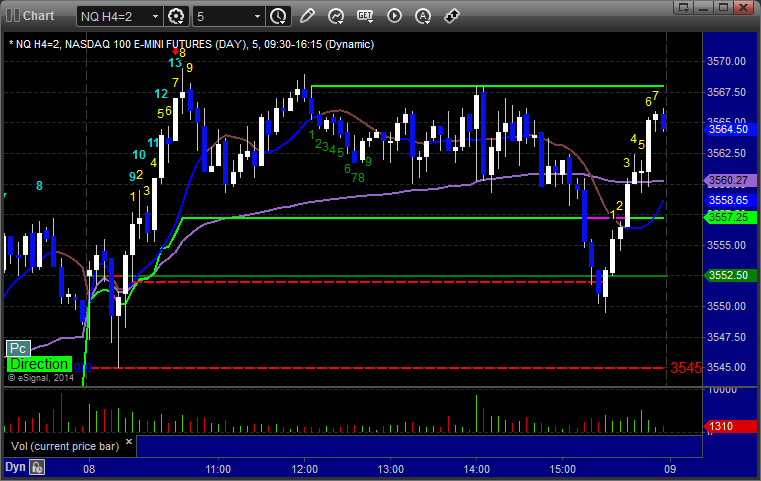
Task: Open the studies chart-wave icon
Action: point(336,16)
